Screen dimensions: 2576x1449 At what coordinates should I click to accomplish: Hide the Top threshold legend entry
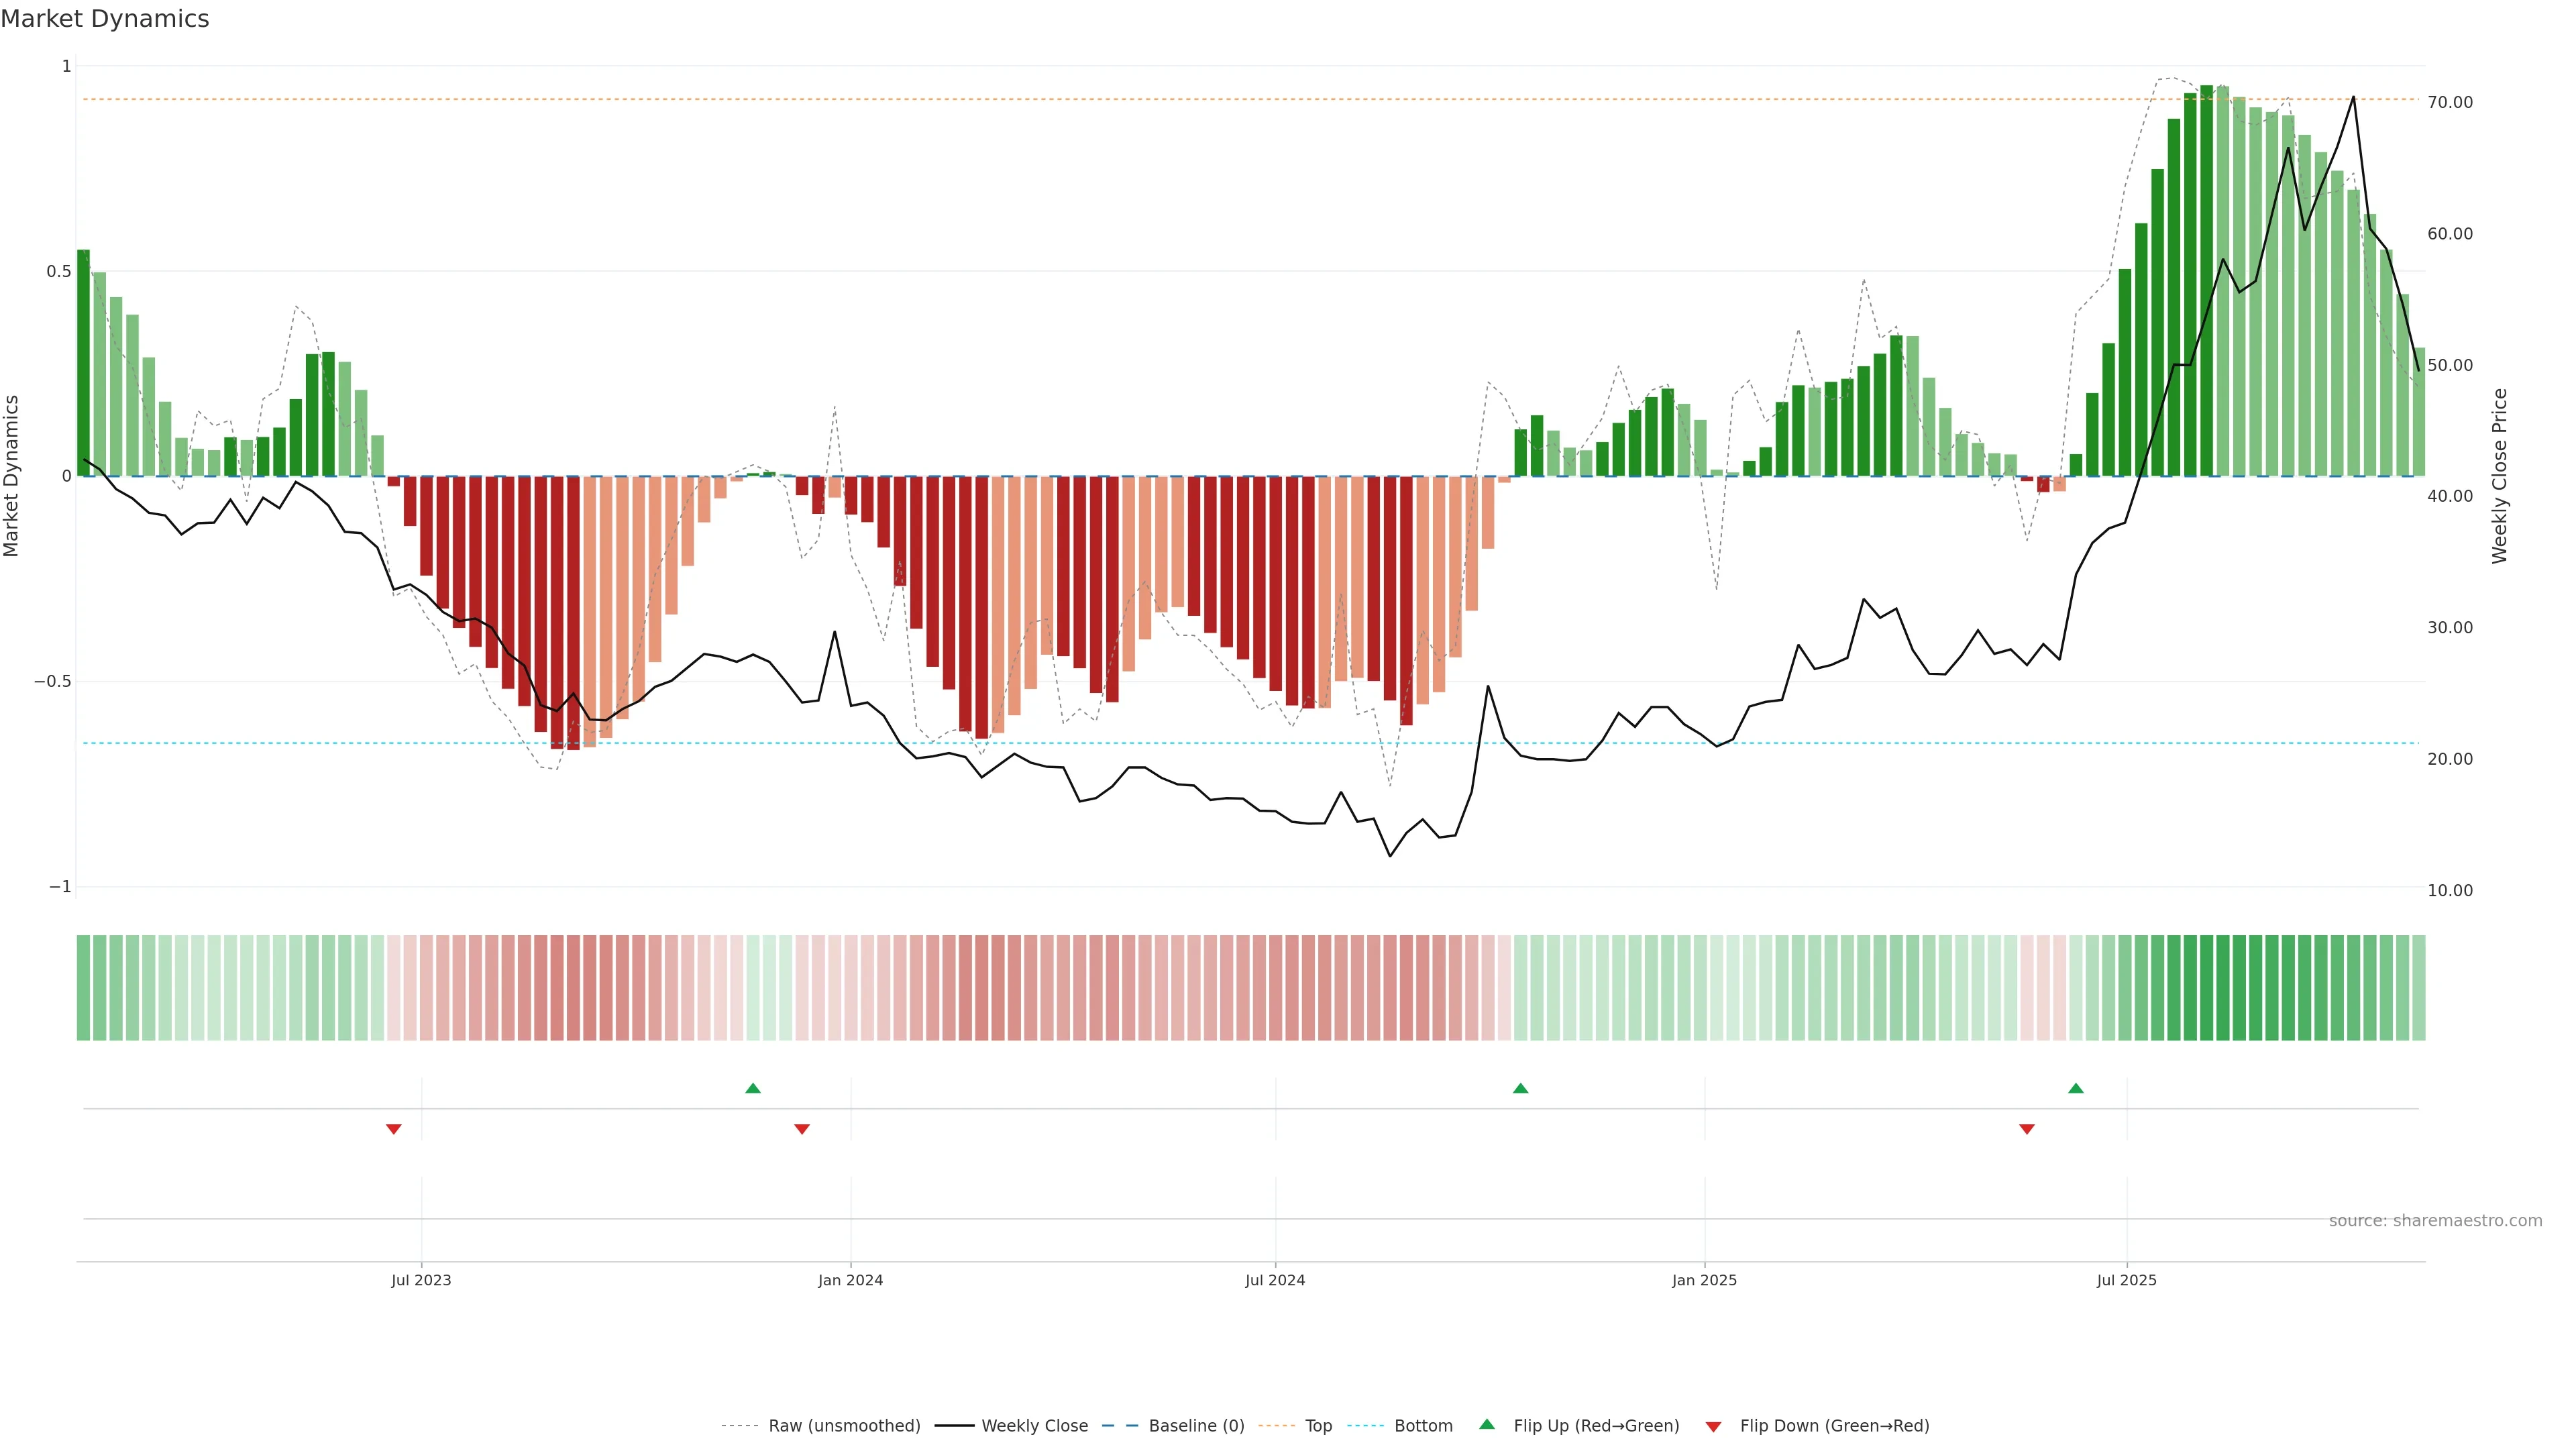[x=1318, y=1426]
